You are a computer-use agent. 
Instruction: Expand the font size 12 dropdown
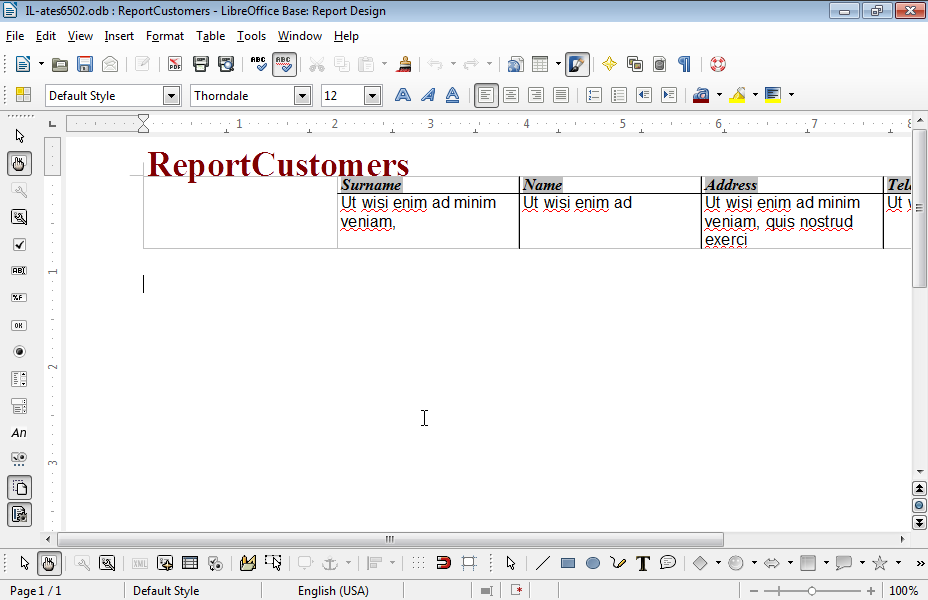pyautogui.click(x=372, y=95)
